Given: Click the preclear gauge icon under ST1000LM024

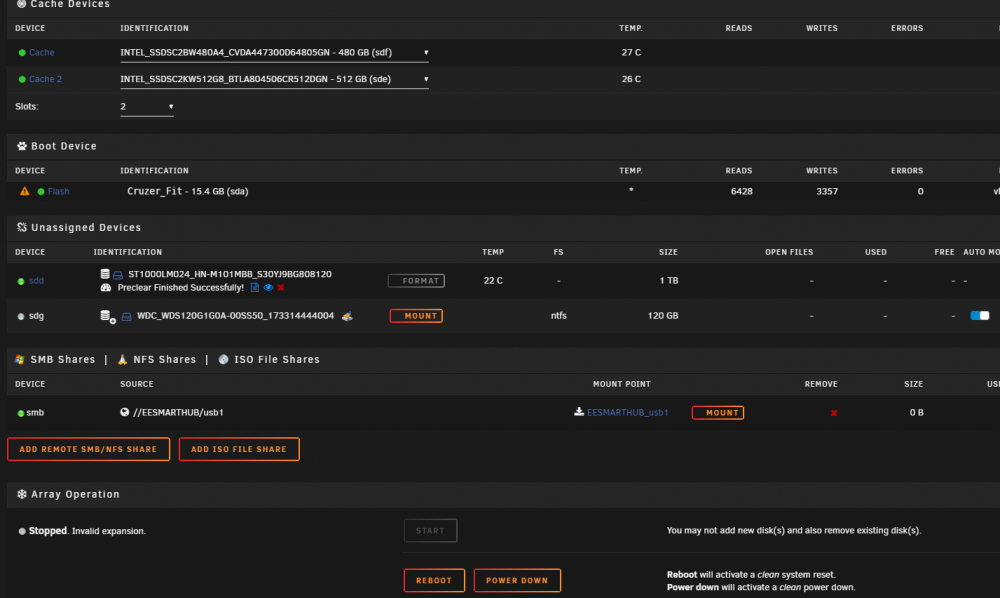Looking at the screenshot, I should point(106,288).
